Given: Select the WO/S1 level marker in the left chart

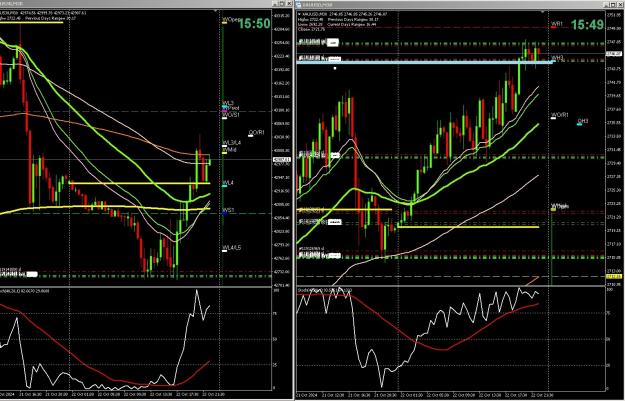Looking at the screenshot, I should (x=231, y=115).
